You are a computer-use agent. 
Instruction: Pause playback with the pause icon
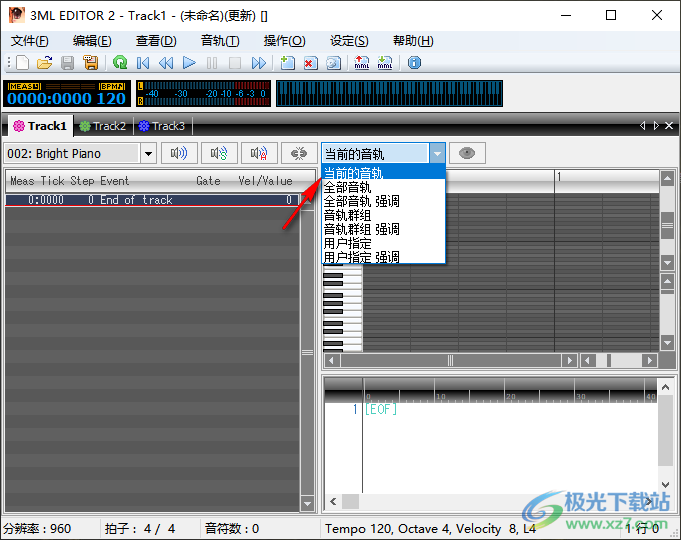(x=212, y=63)
